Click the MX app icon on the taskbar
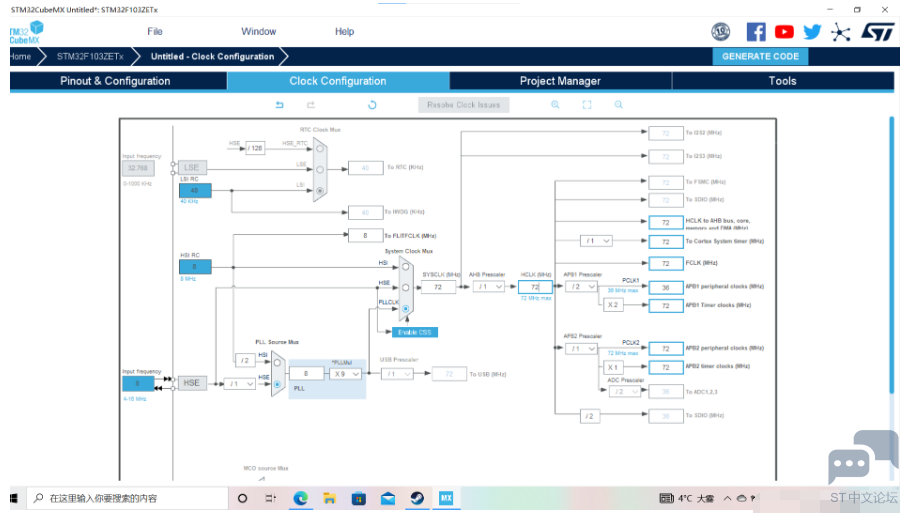 point(446,498)
